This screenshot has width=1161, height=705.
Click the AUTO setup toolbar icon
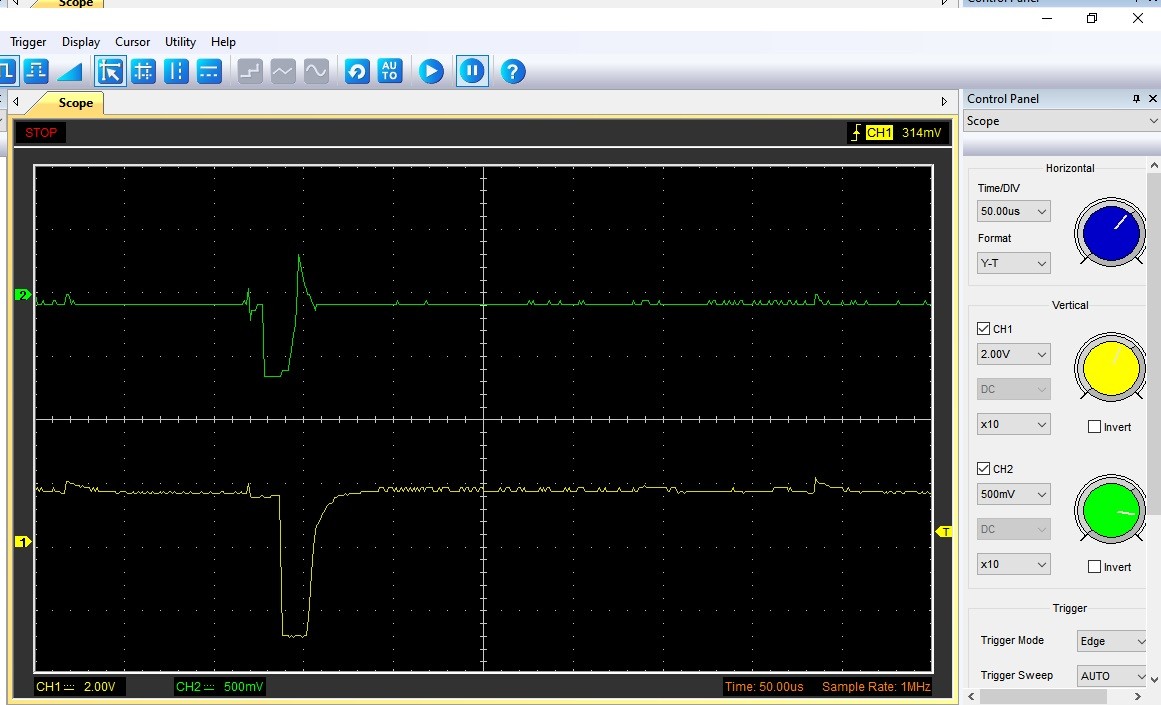coord(389,71)
